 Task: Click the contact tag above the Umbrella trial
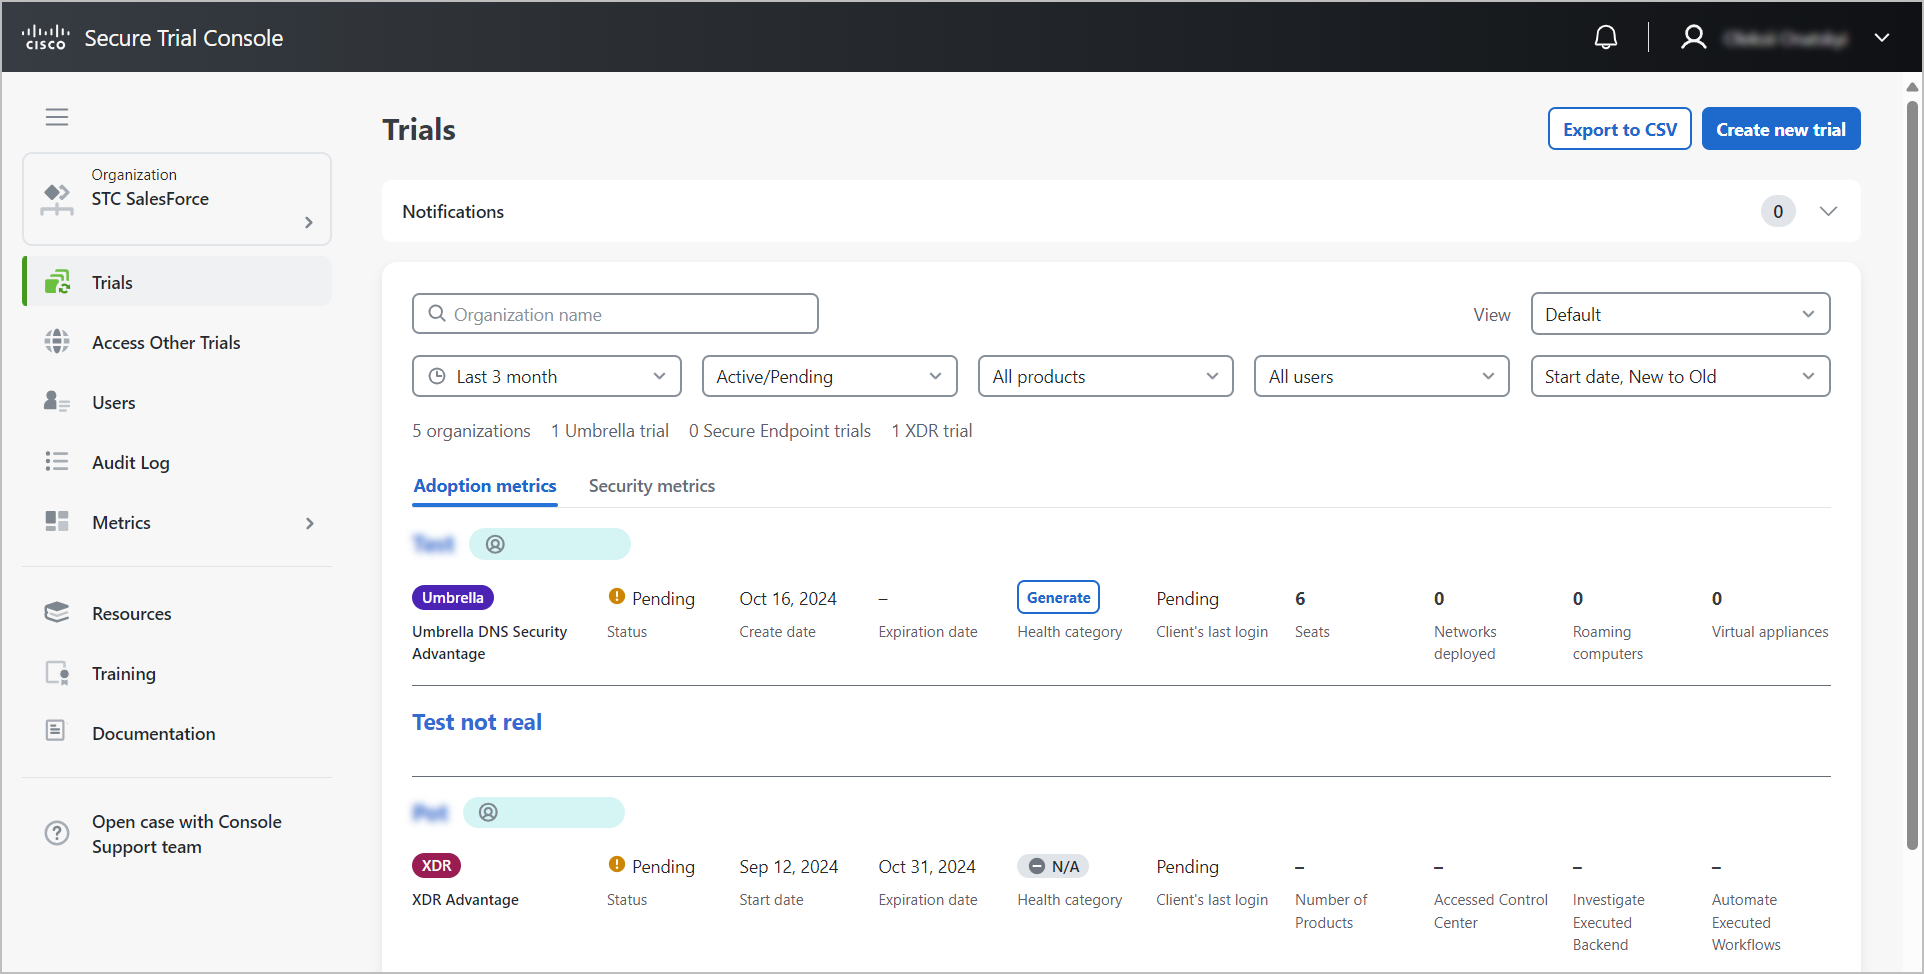click(x=550, y=544)
